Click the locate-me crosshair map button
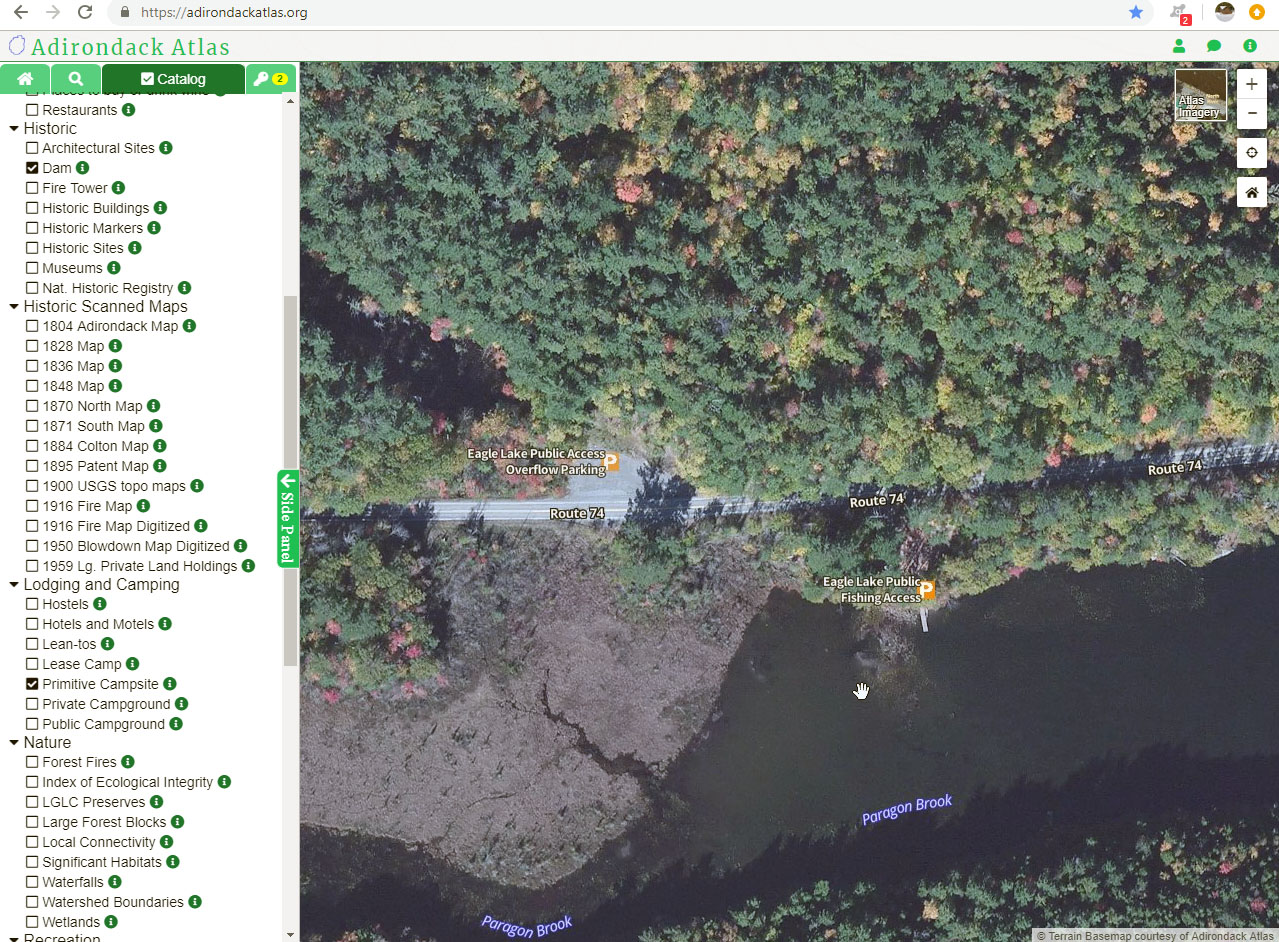Screen dimensions: 1279x942 [x=1251, y=154]
